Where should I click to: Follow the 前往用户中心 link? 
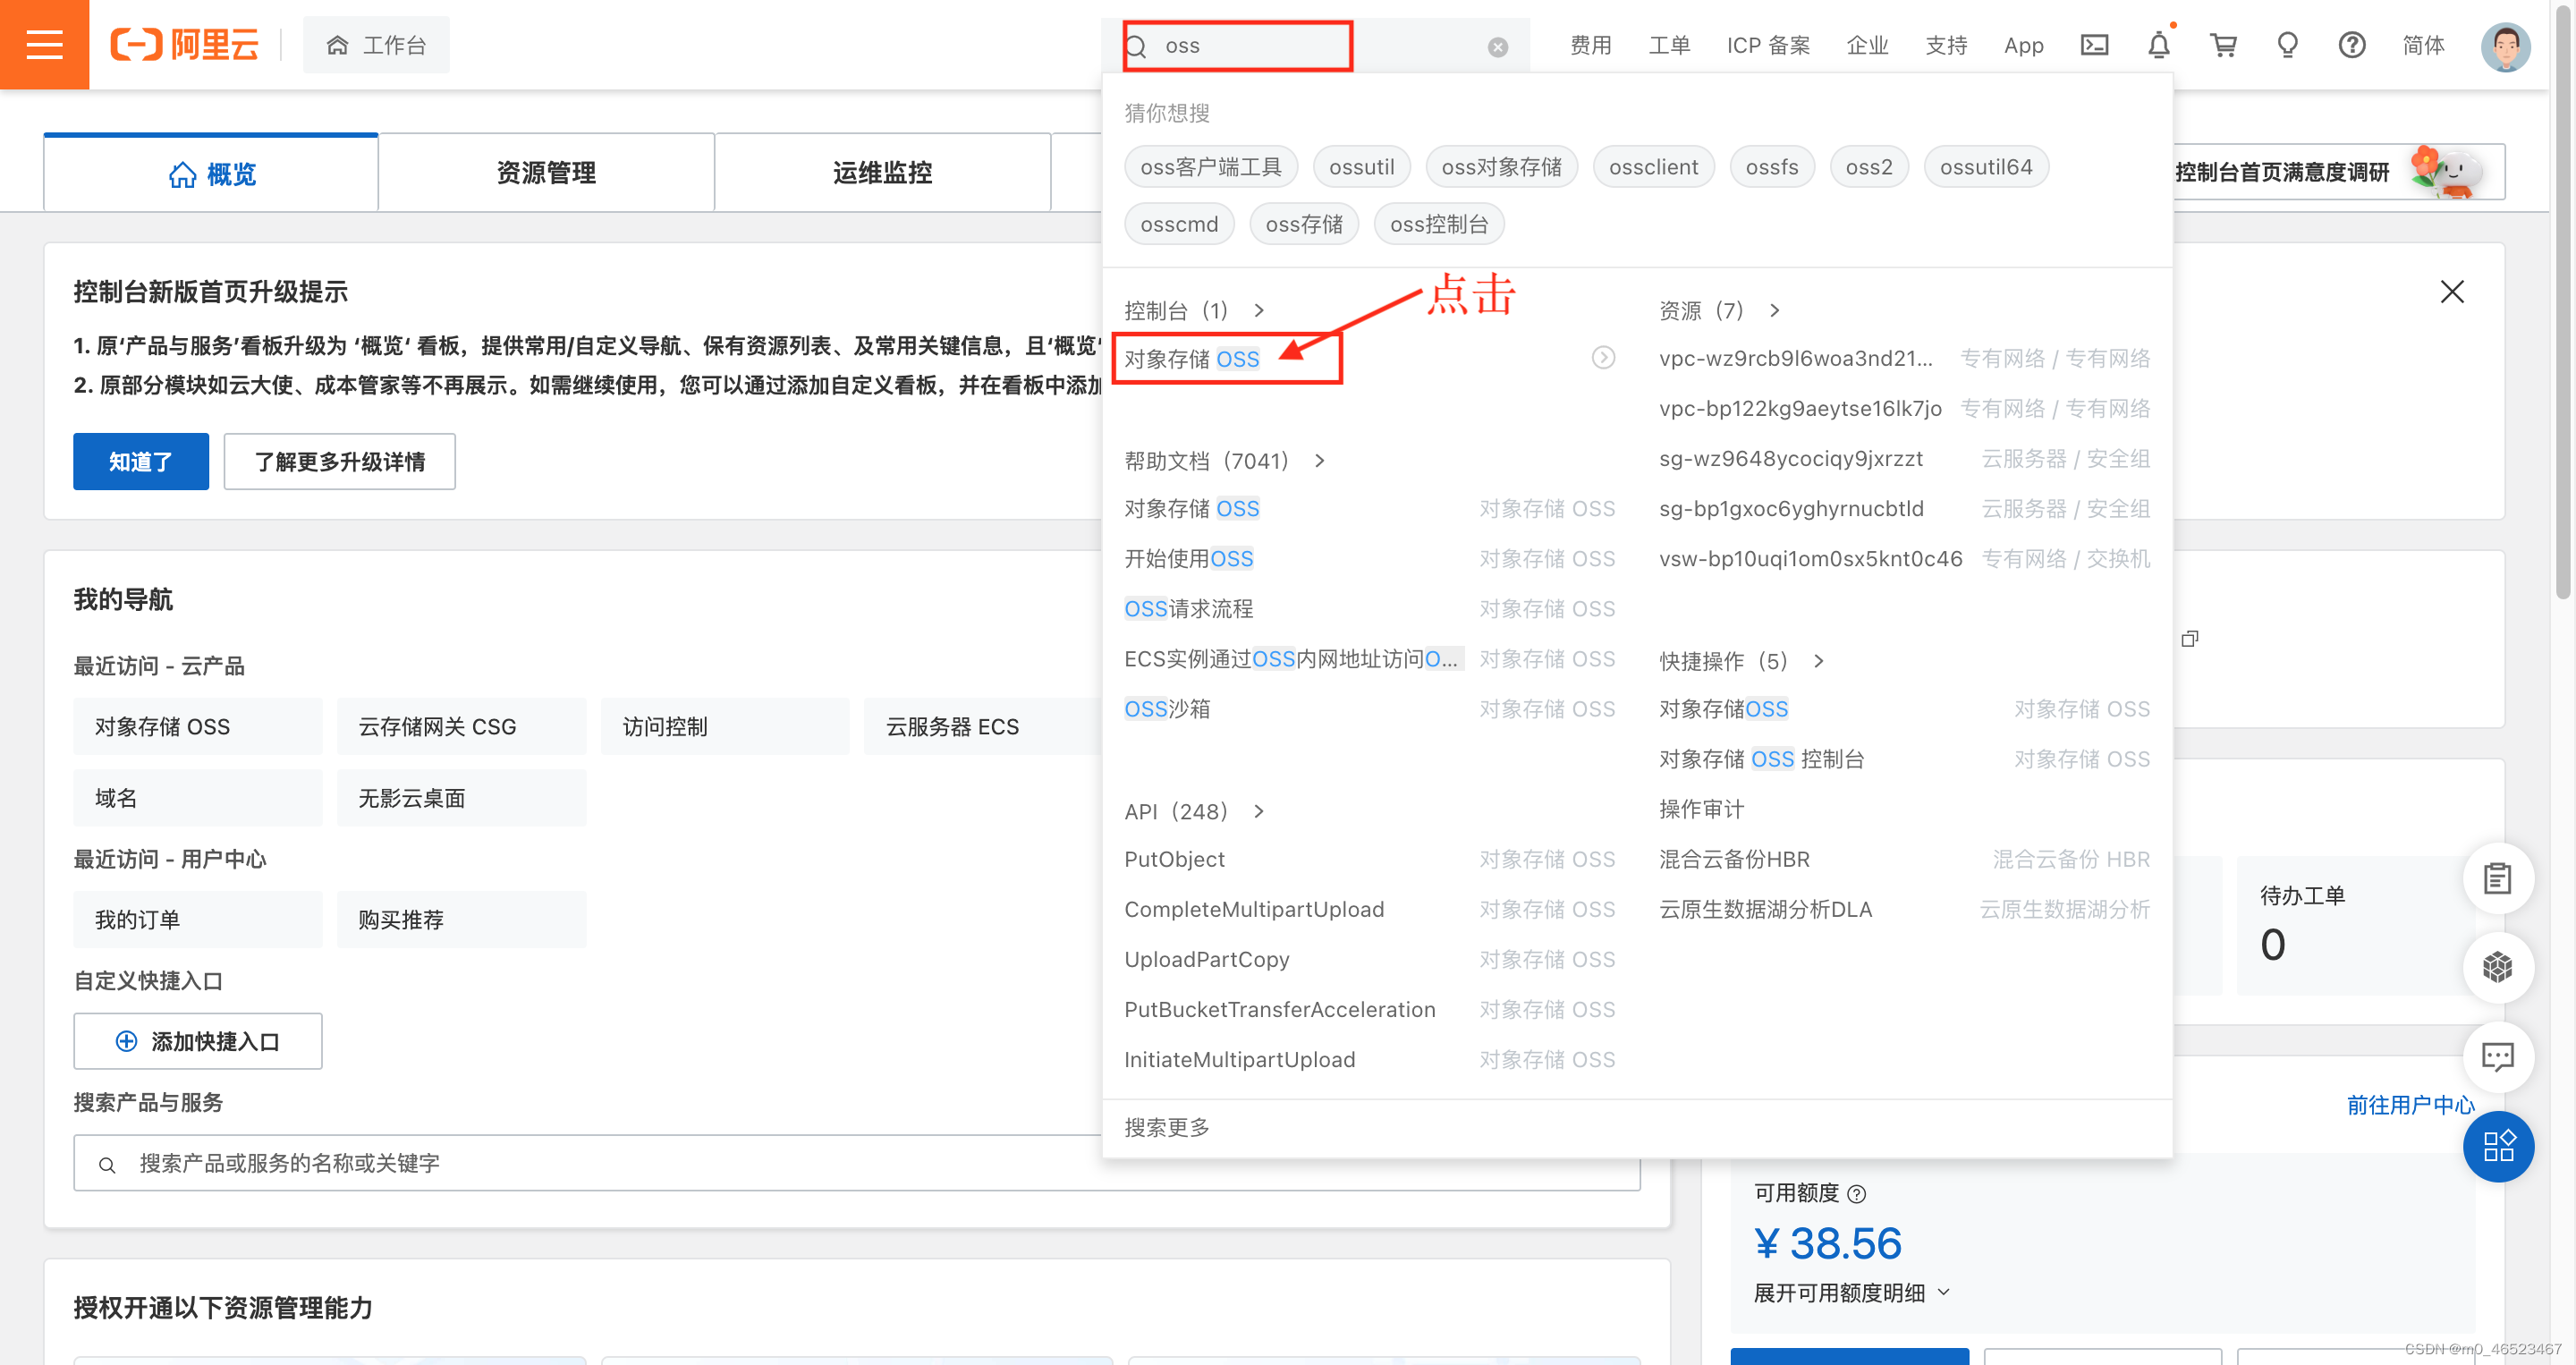(2410, 1105)
